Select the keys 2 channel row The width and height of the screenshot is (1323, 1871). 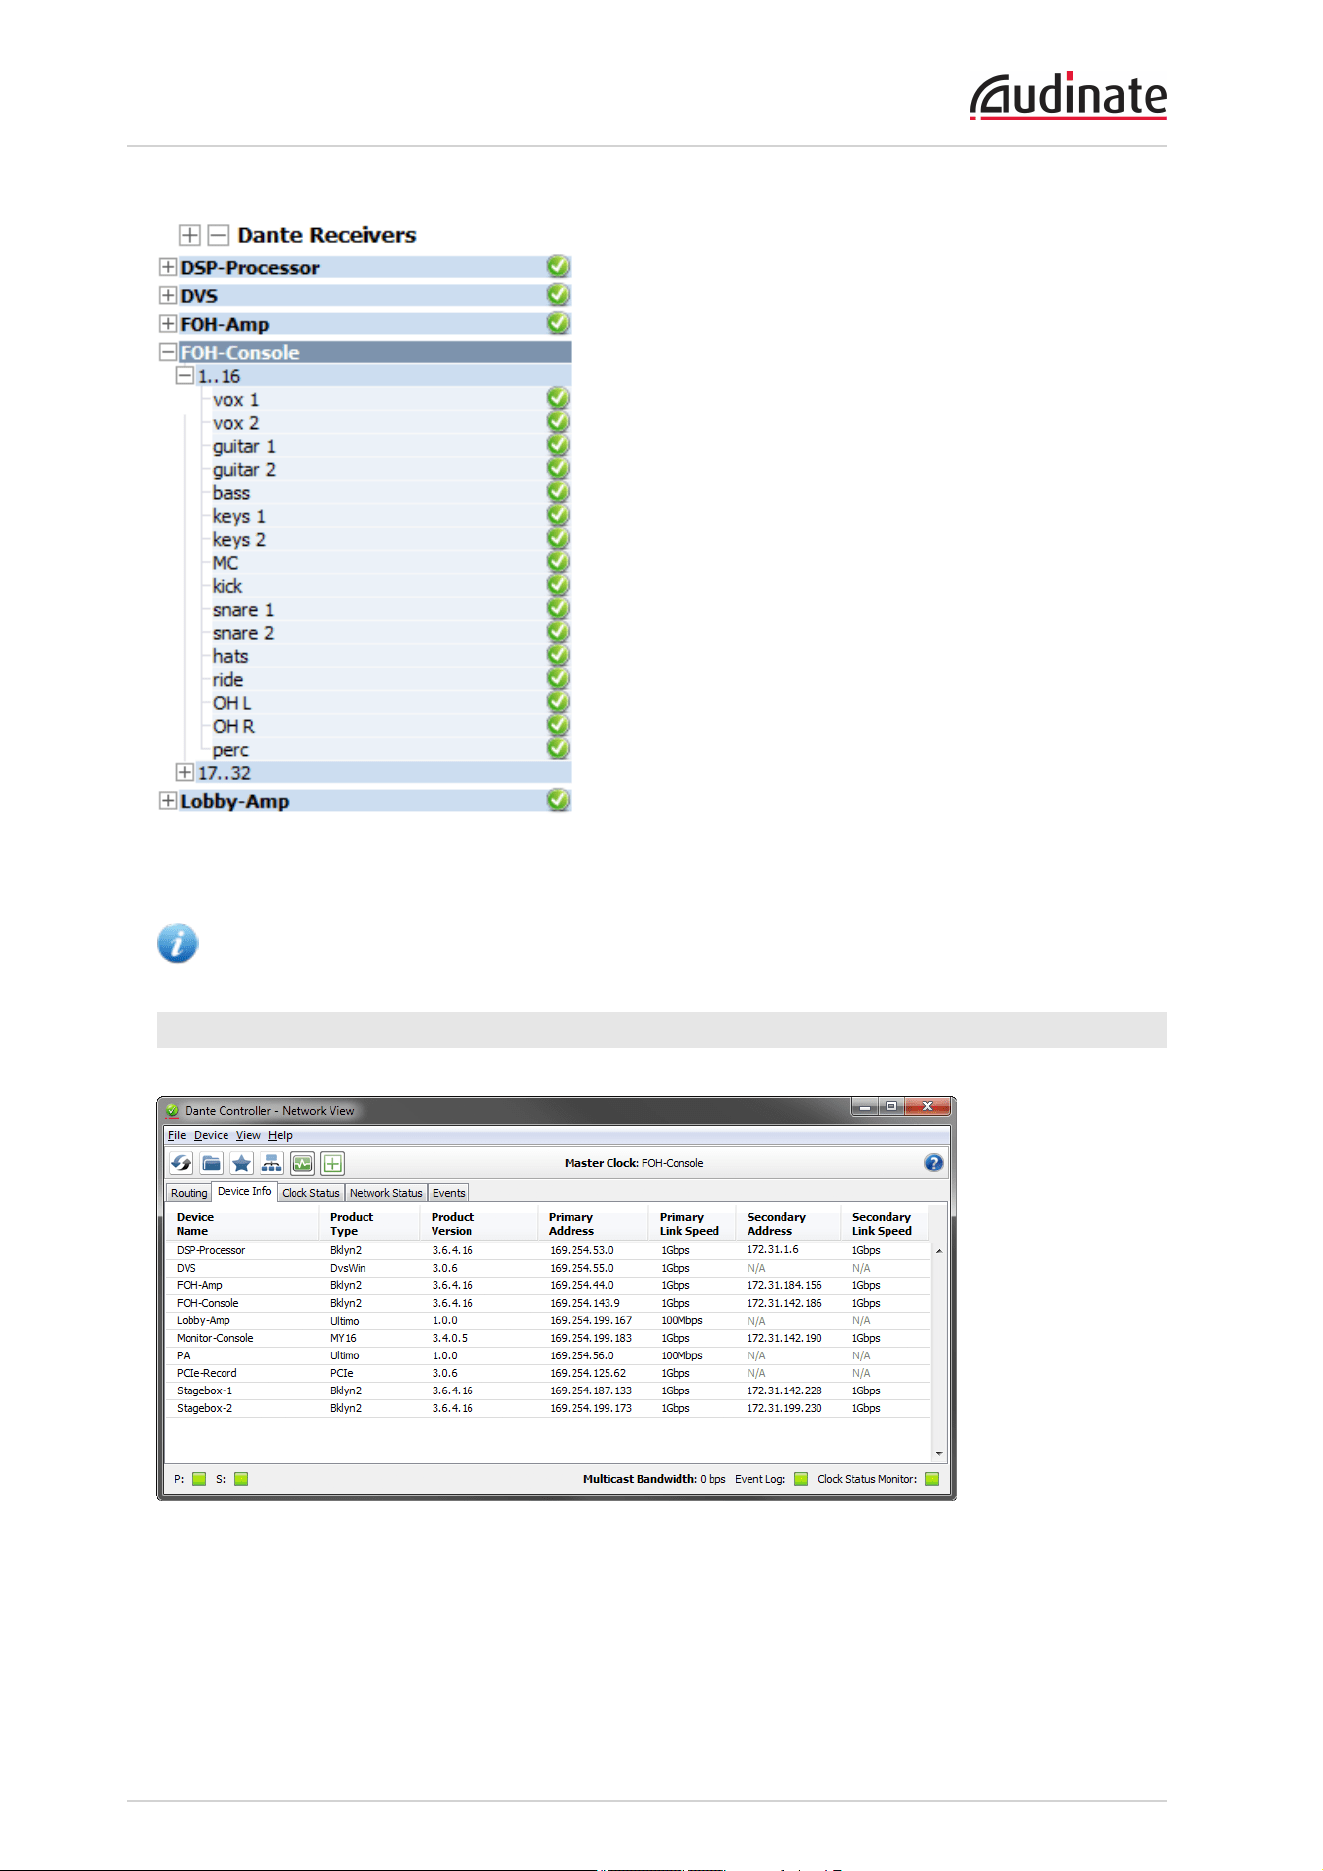tap(391, 539)
